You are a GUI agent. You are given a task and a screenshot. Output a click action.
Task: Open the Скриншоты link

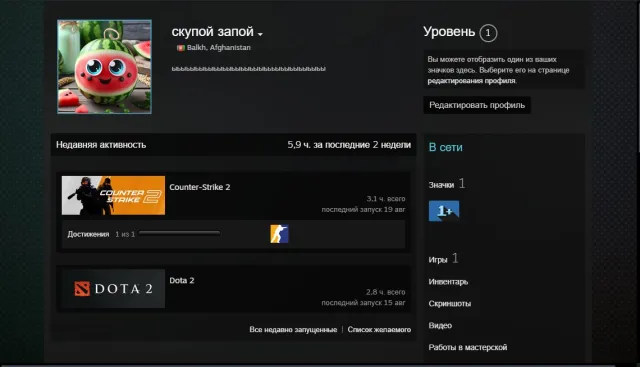pos(450,303)
